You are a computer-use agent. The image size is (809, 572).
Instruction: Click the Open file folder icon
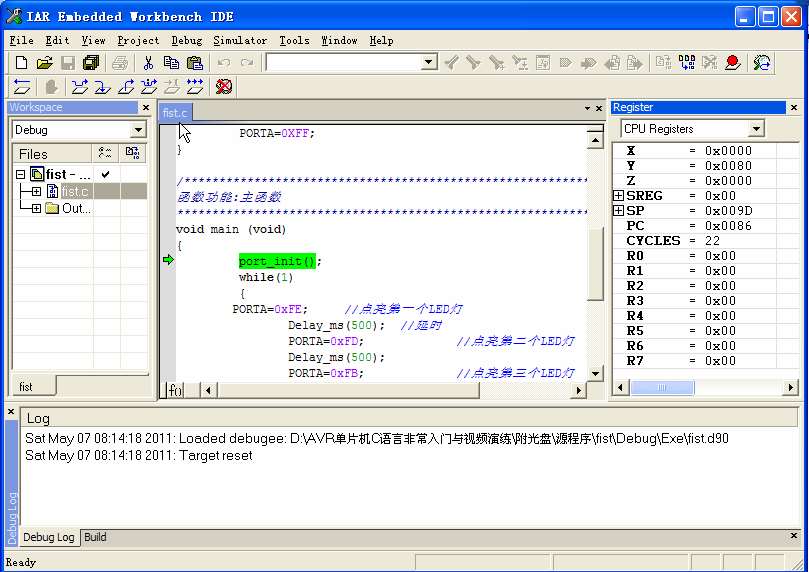point(44,63)
